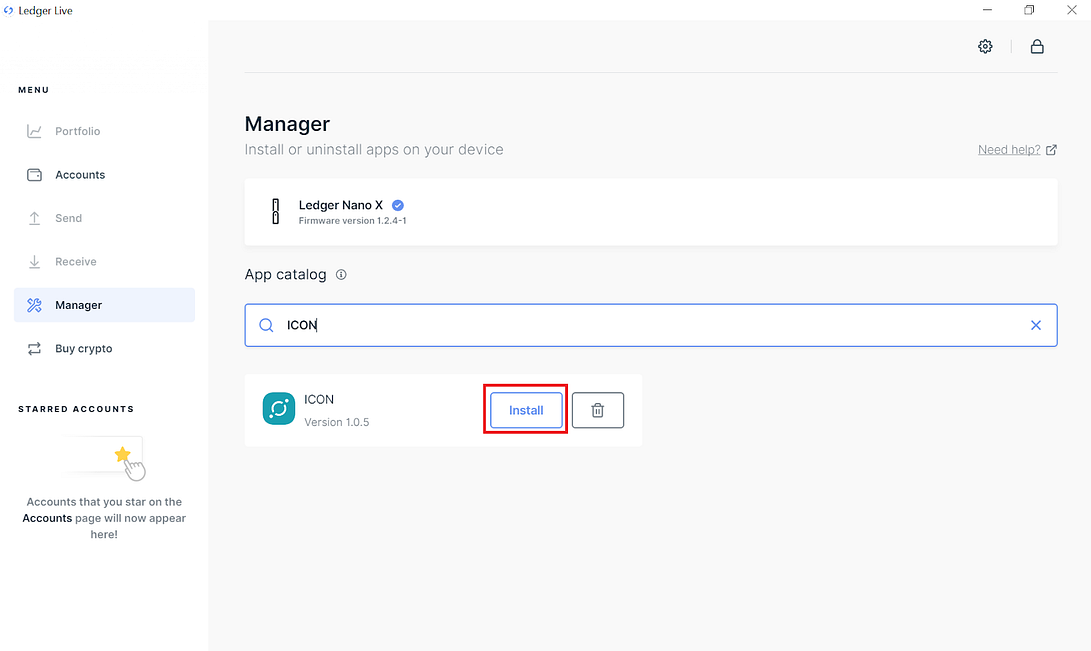Click the Receive download arrow icon
This screenshot has height=651, width=1091.
click(x=34, y=262)
